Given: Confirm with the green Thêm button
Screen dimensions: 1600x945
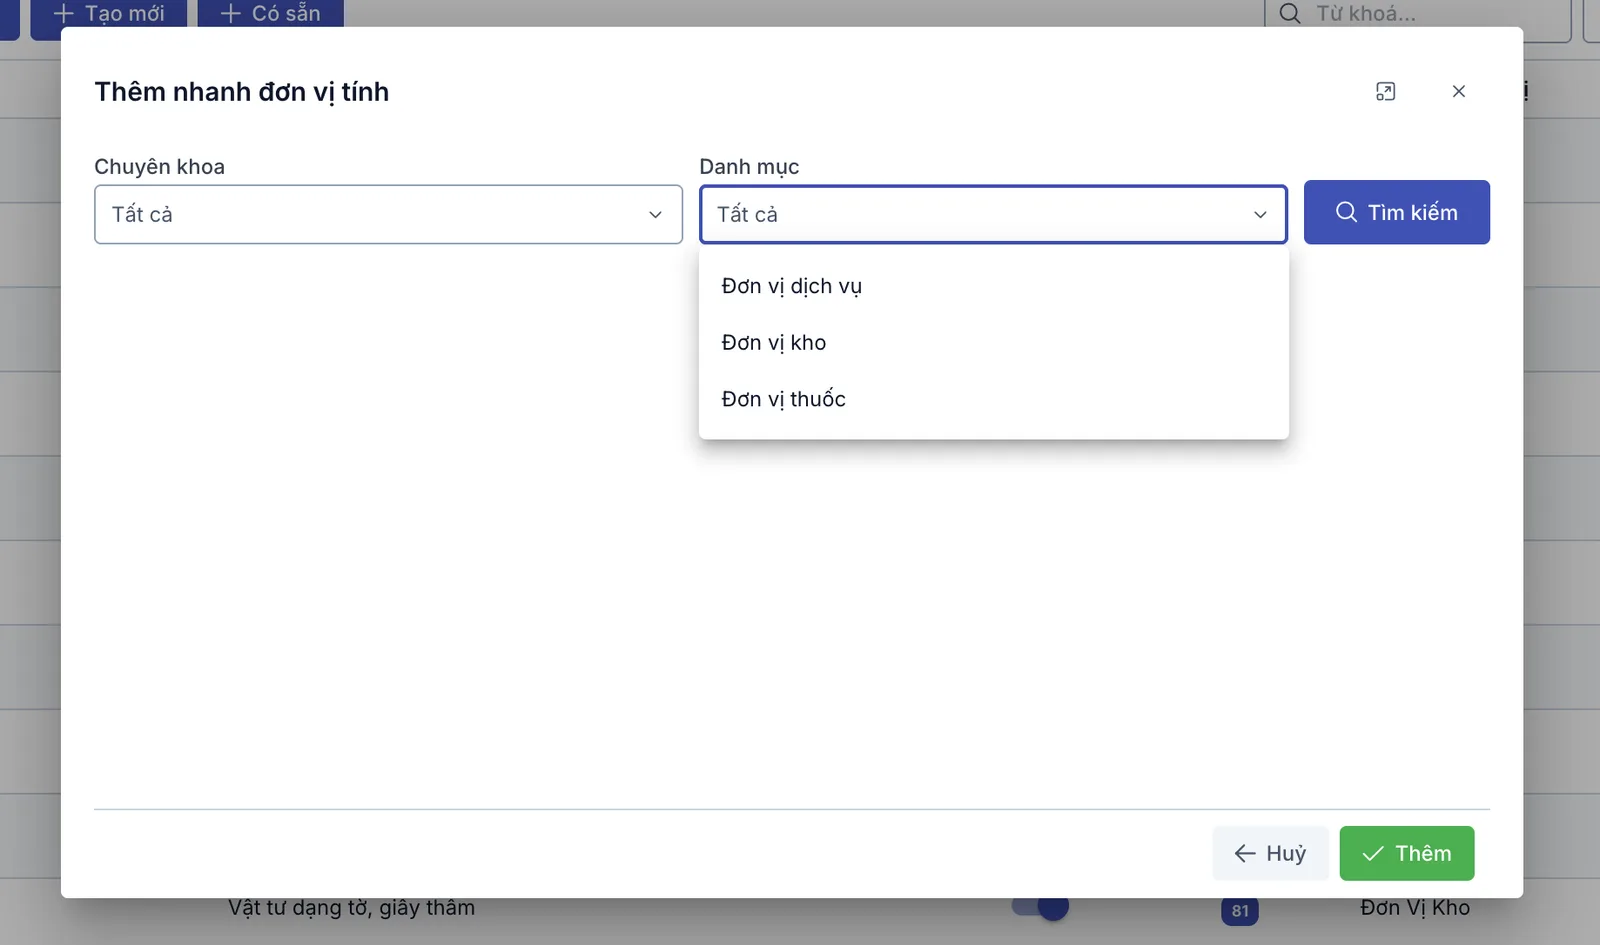Looking at the screenshot, I should click(1406, 853).
